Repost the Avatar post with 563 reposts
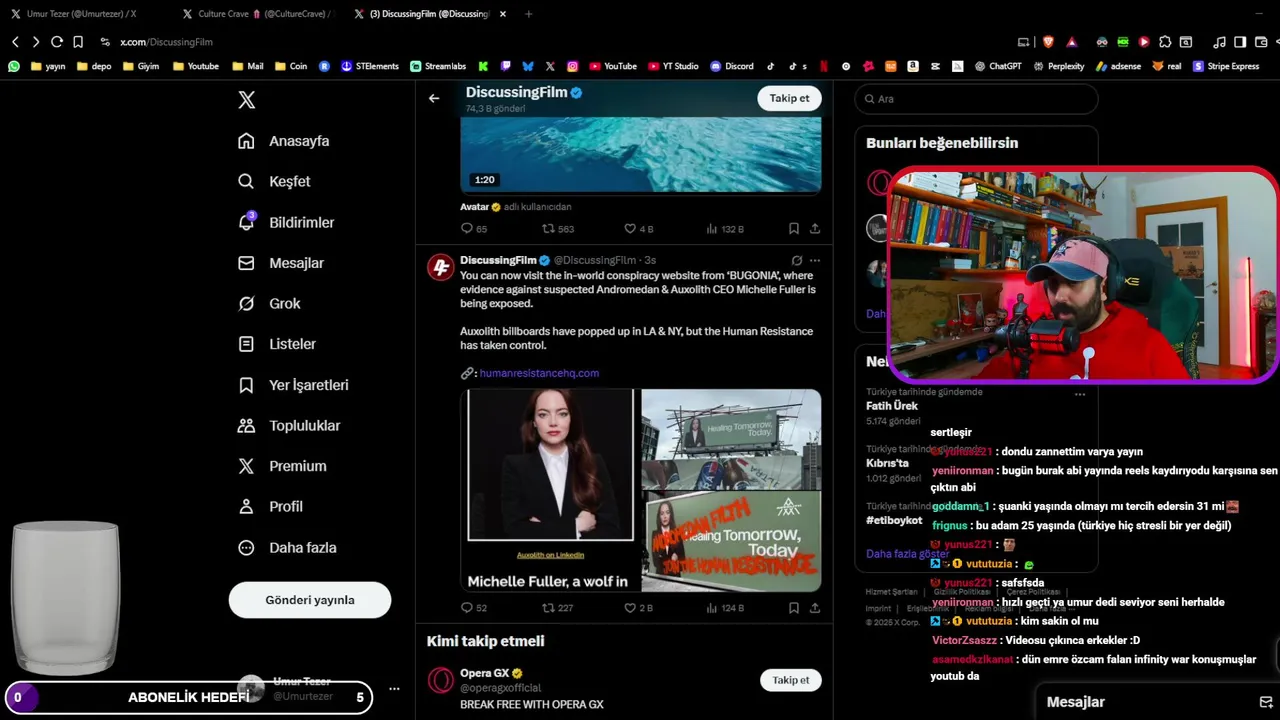The height and width of the screenshot is (720, 1280). (x=557, y=229)
